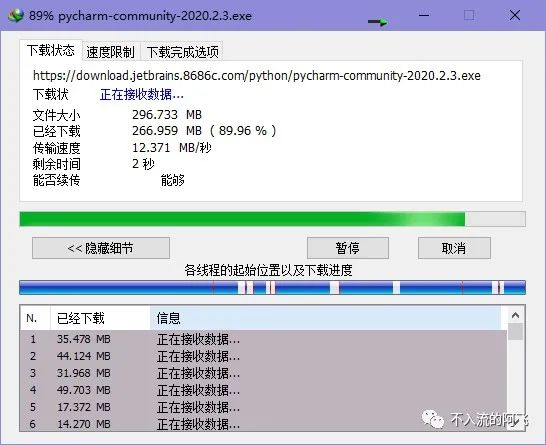Select thread row 1 with 35.478 MB
The image size is (546, 445).
pos(264,339)
